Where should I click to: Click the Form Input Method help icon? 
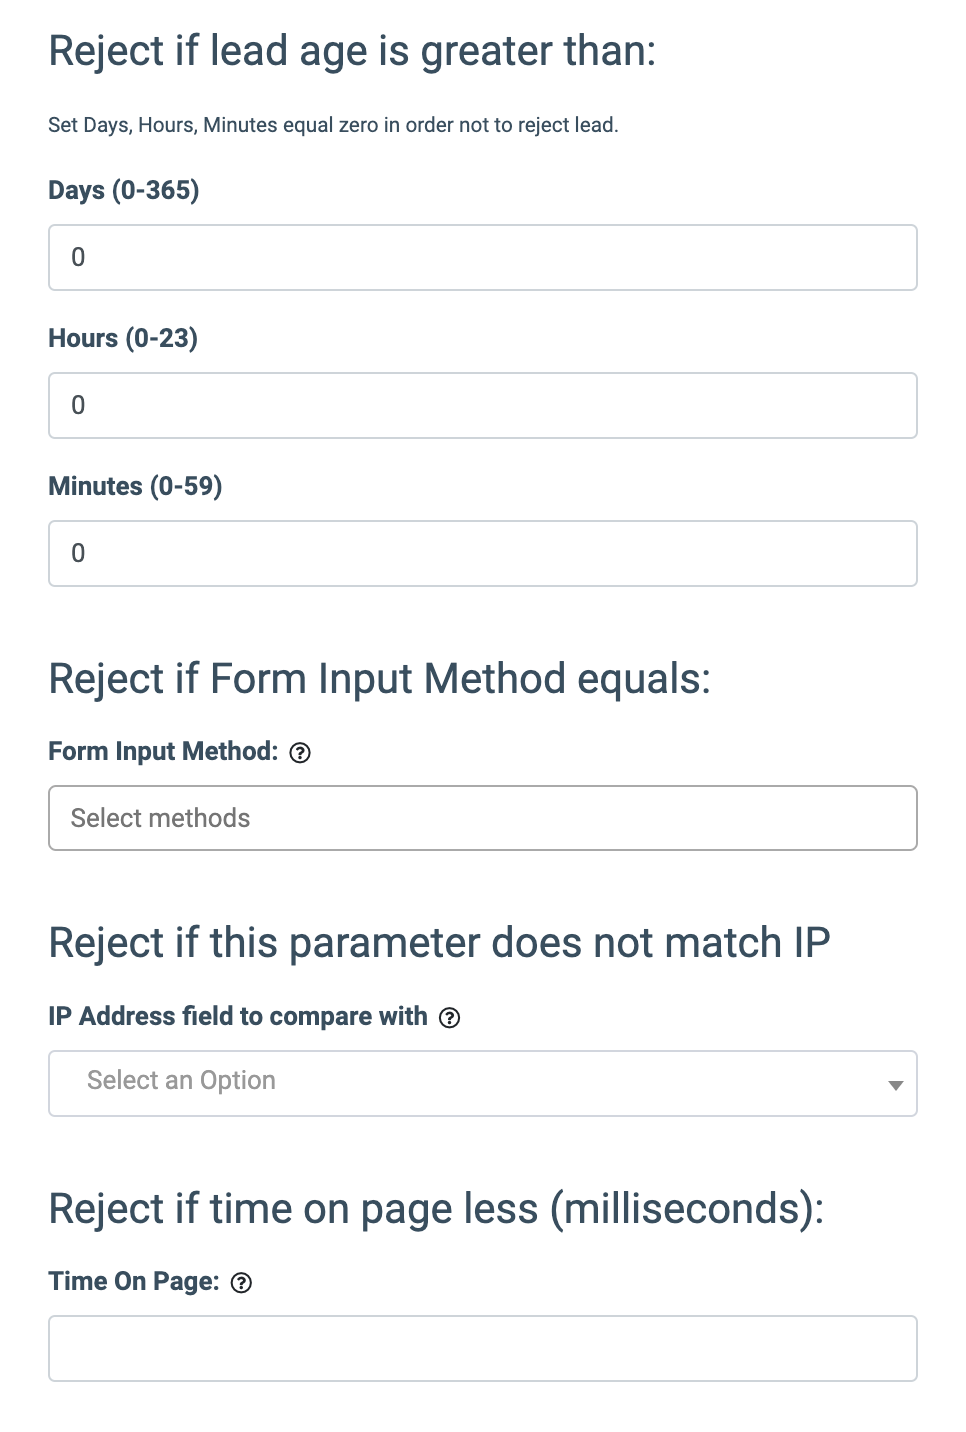click(x=300, y=753)
